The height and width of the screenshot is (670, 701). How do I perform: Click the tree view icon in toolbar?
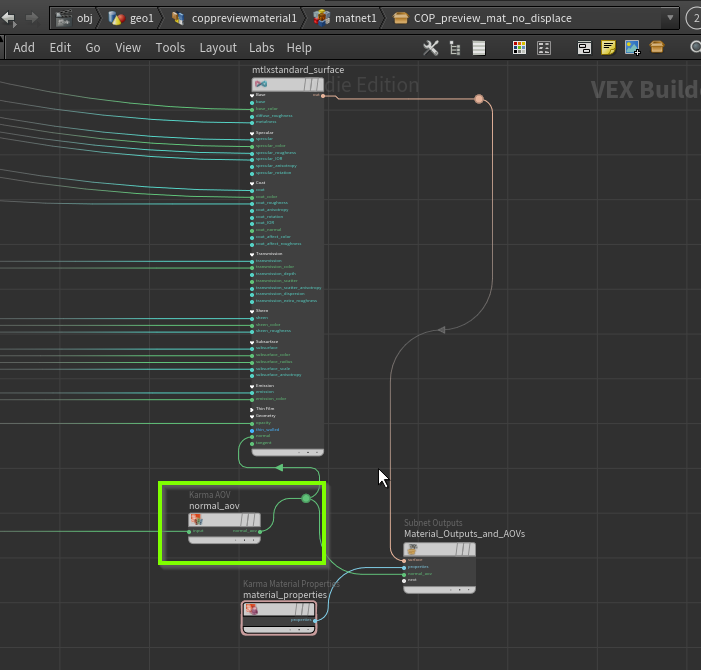point(455,47)
